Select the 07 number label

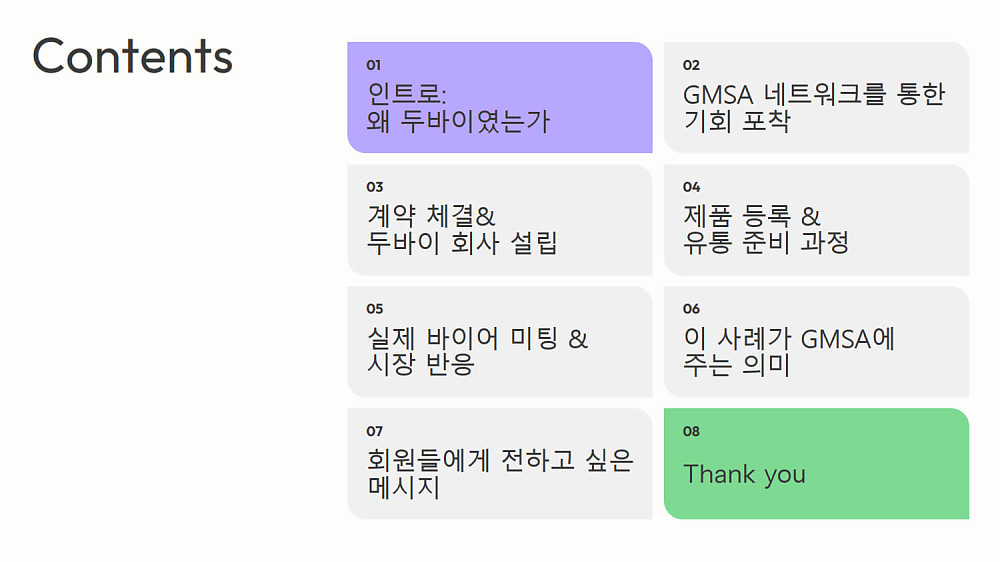click(x=375, y=431)
